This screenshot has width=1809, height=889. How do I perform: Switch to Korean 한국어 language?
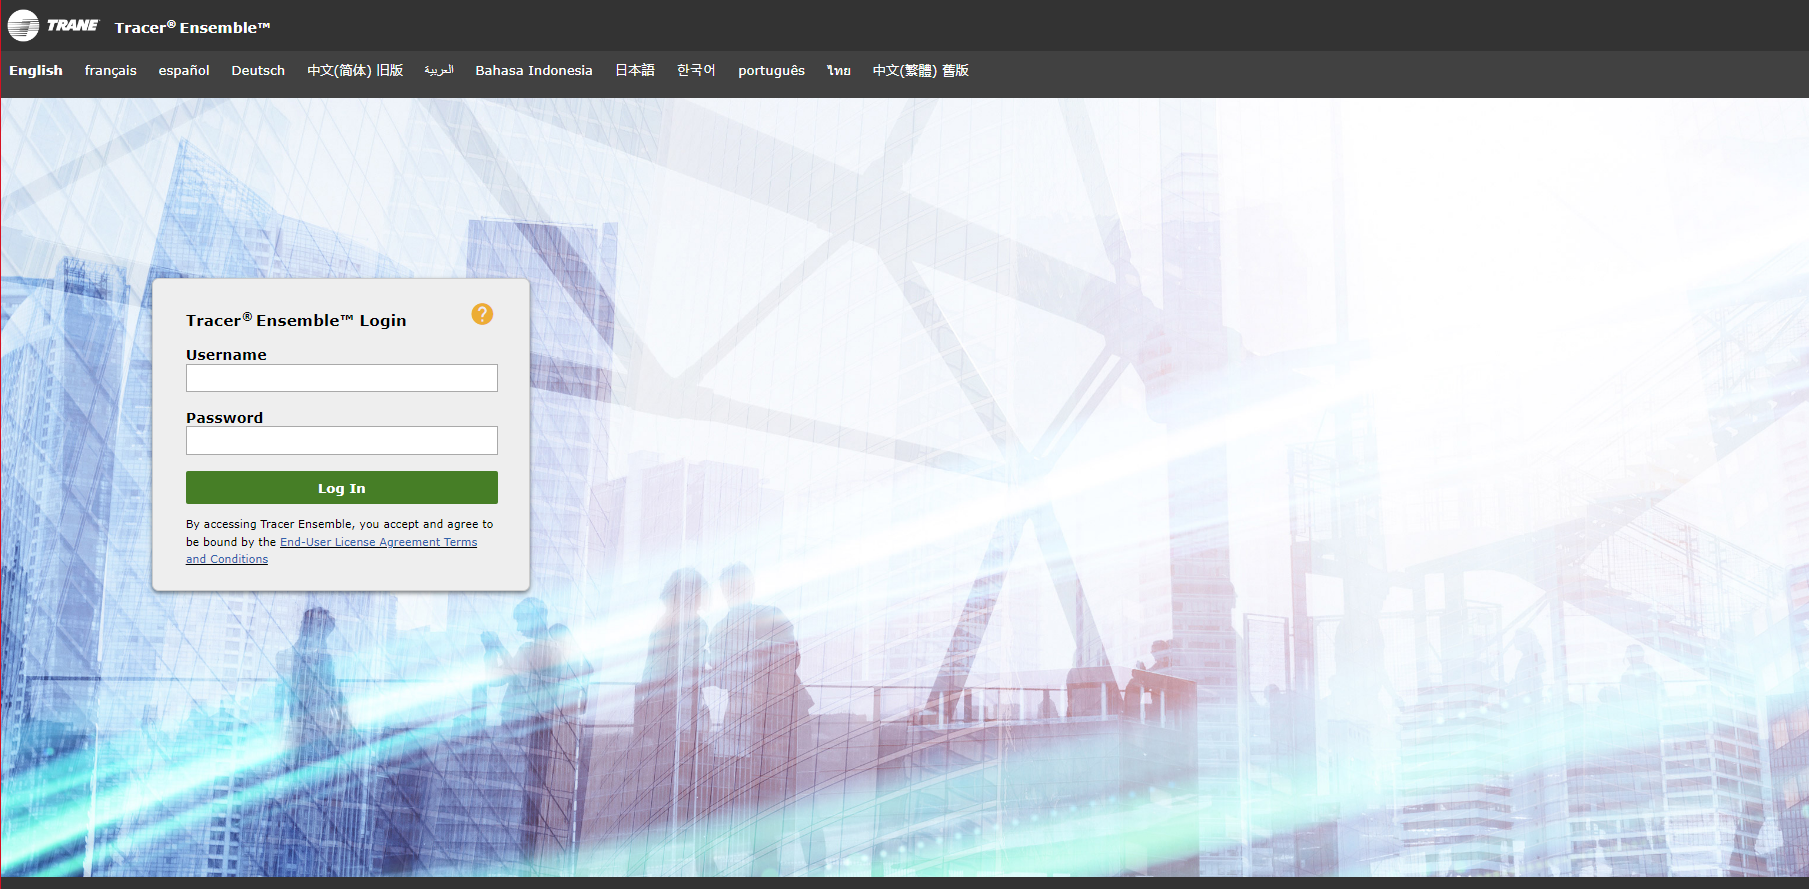click(x=696, y=71)
